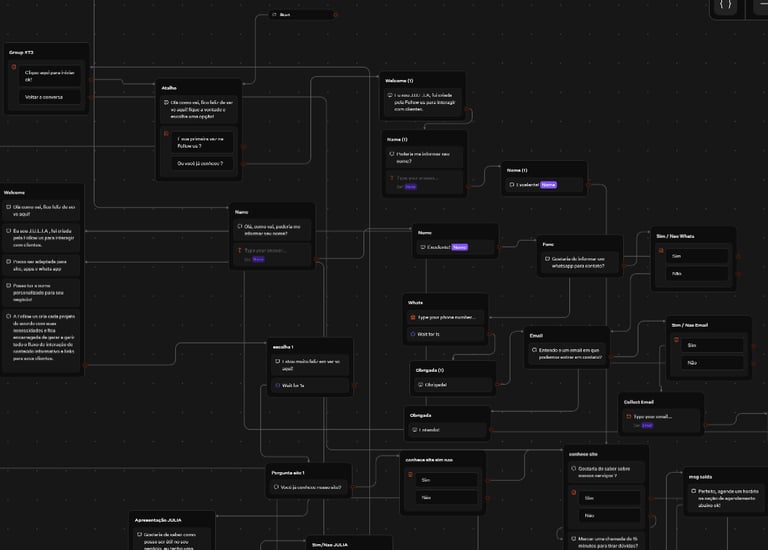The width and height of the screenshot is (768, 550).
Task: Choose 'Não' in Sim / Nao Whats
Action: pos(699,274)
